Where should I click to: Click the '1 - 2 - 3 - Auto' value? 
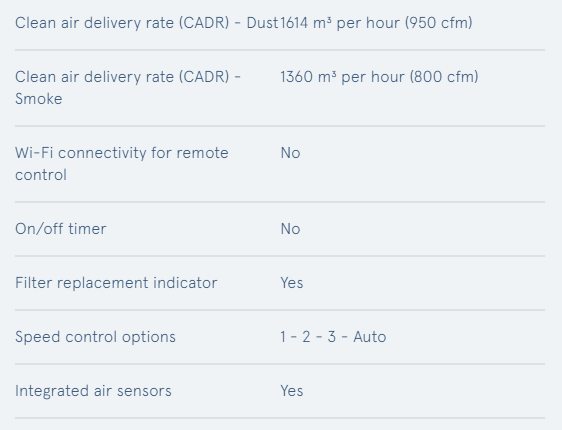pos(333,337)
